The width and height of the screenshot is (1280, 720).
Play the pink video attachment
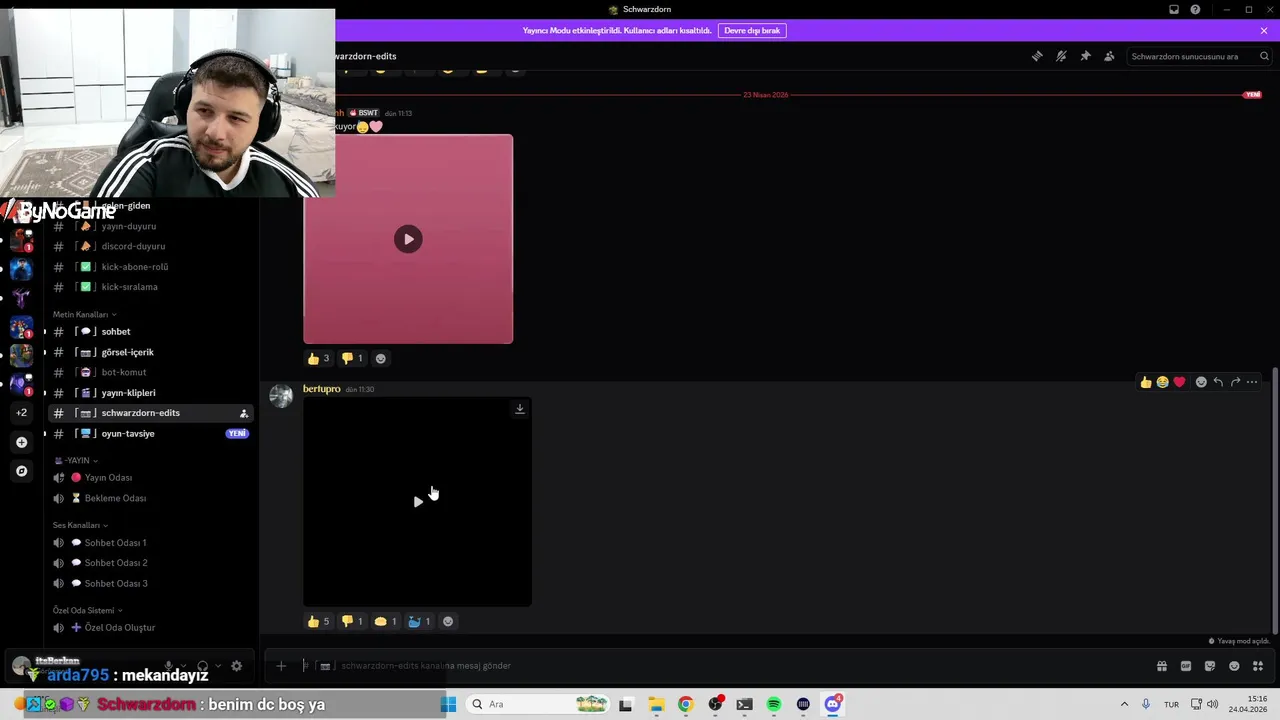coord(408,239)
